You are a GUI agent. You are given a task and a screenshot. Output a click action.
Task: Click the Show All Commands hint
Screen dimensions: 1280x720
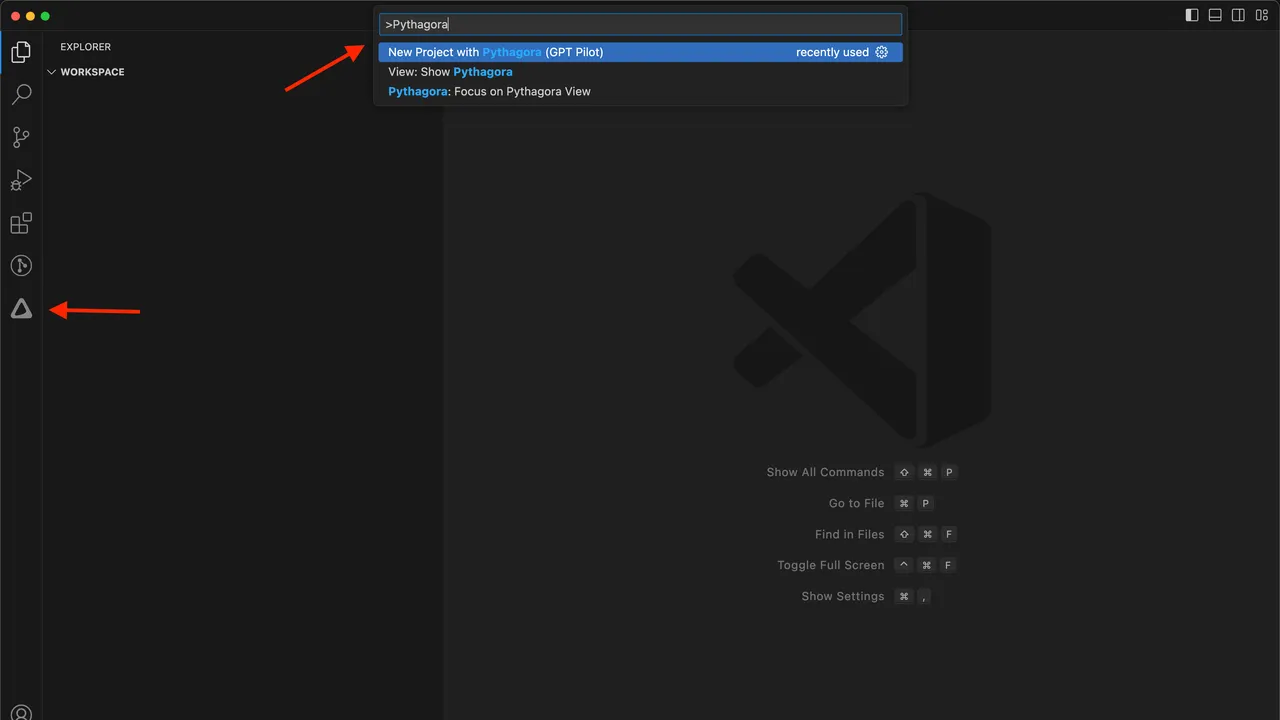click(x=825, y=472)
